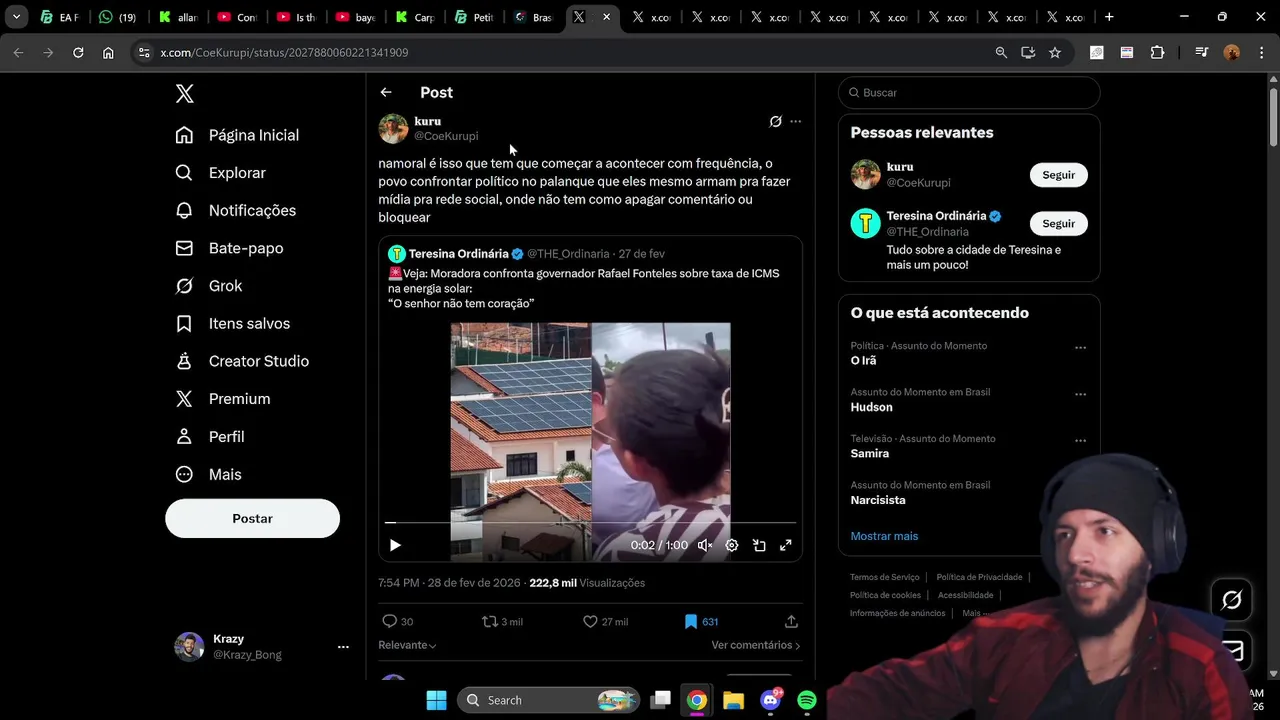Open Política de Privacidade link
Image resolution: width=1280 pixels, height=720 pixels.
(x=979, y=577)
